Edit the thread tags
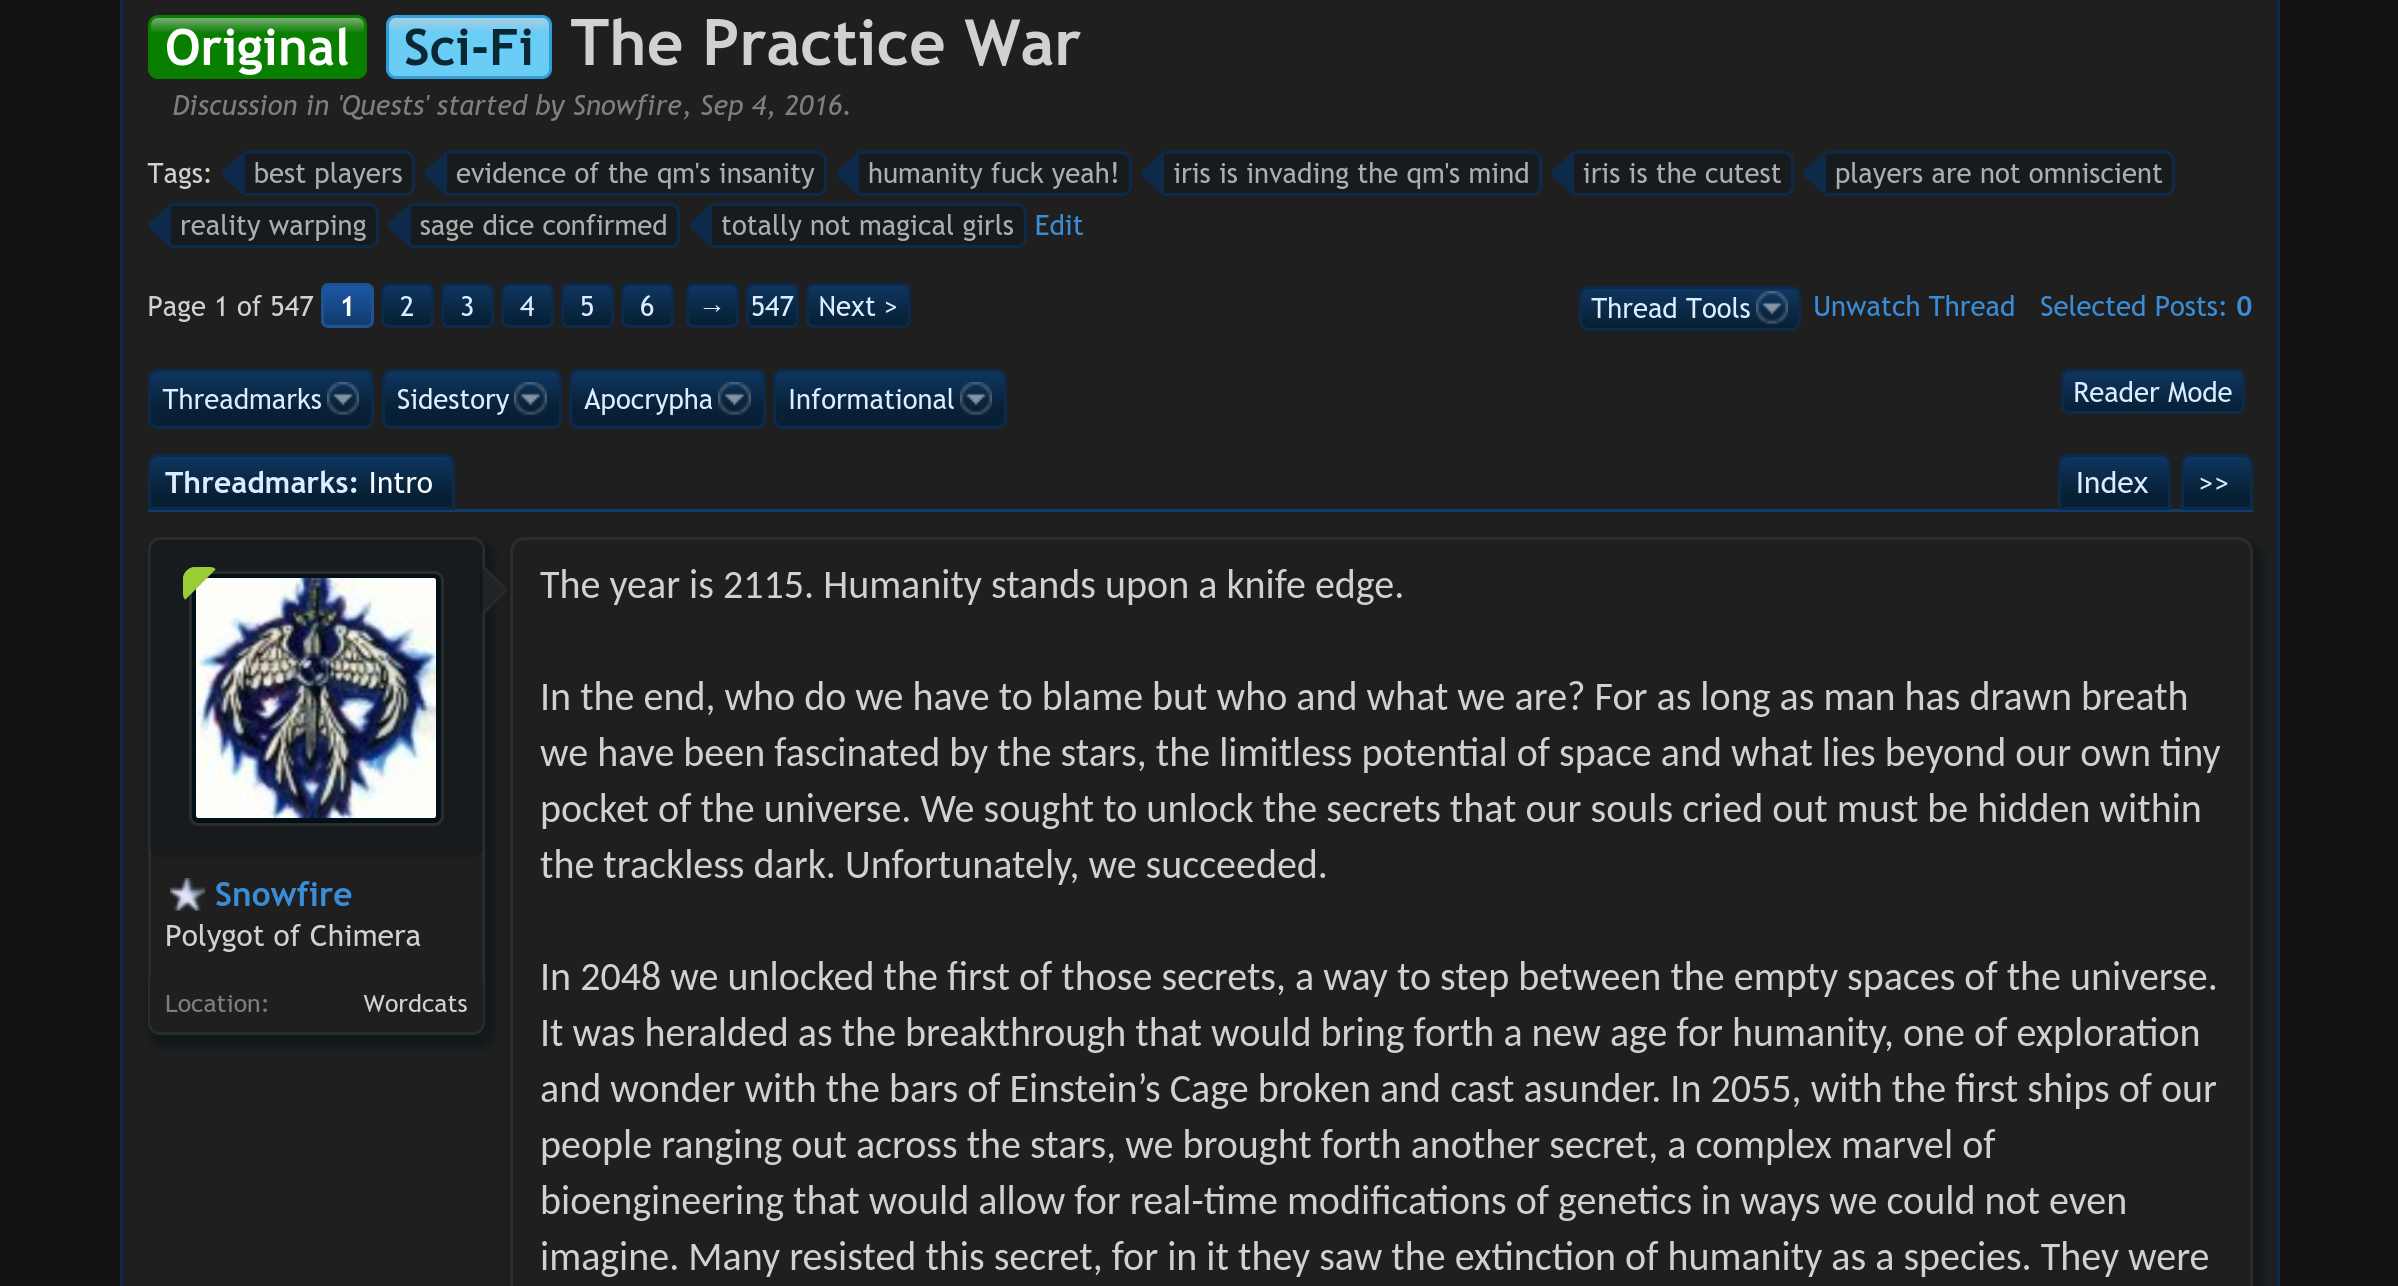The height and width of the screenshot is (1286, 2398). (1058, 225)
